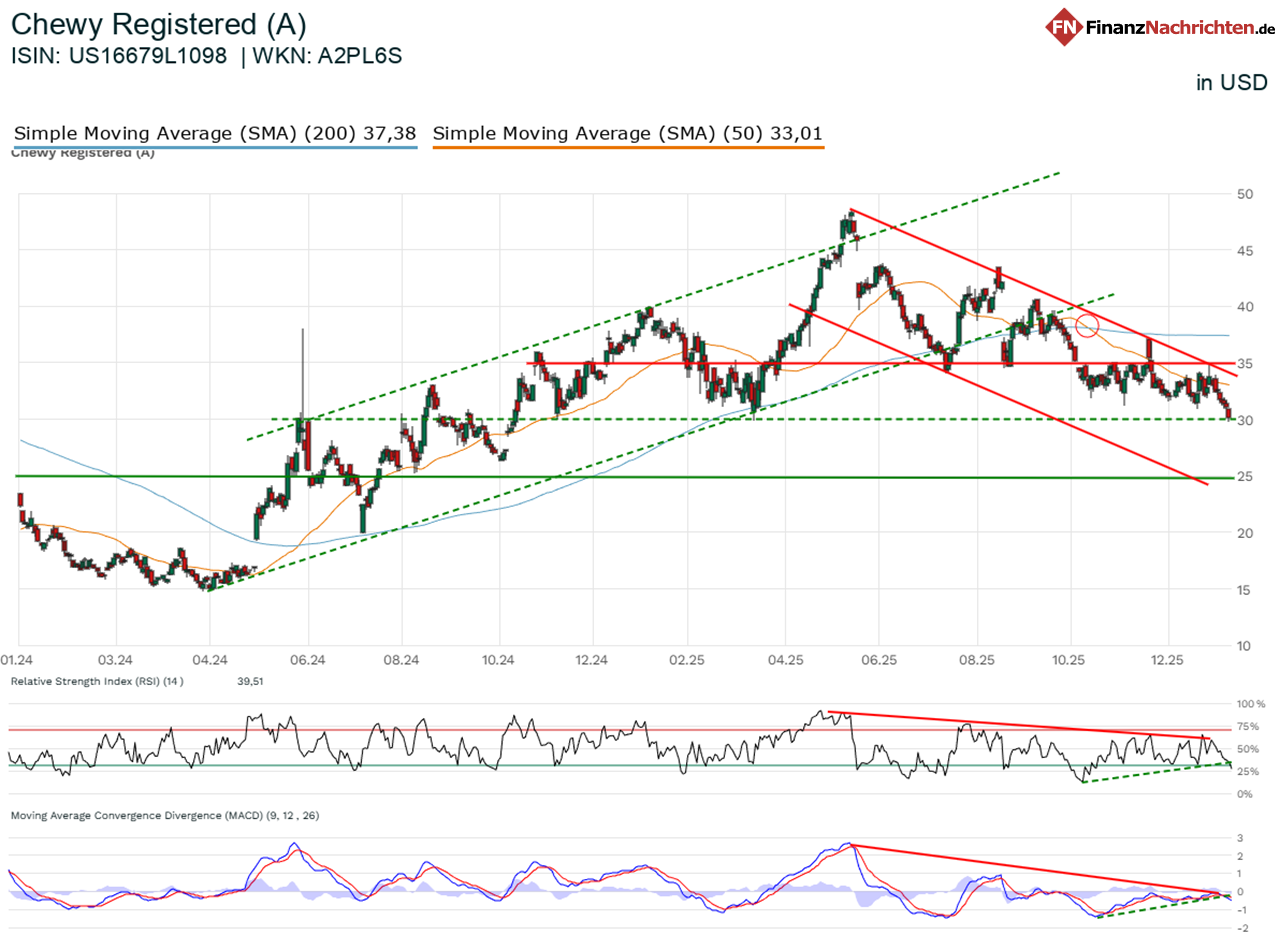Click the small red circle marker on chart
Image resolution: width=1280 pixels, height=940 pixels.
(1088, 324)
